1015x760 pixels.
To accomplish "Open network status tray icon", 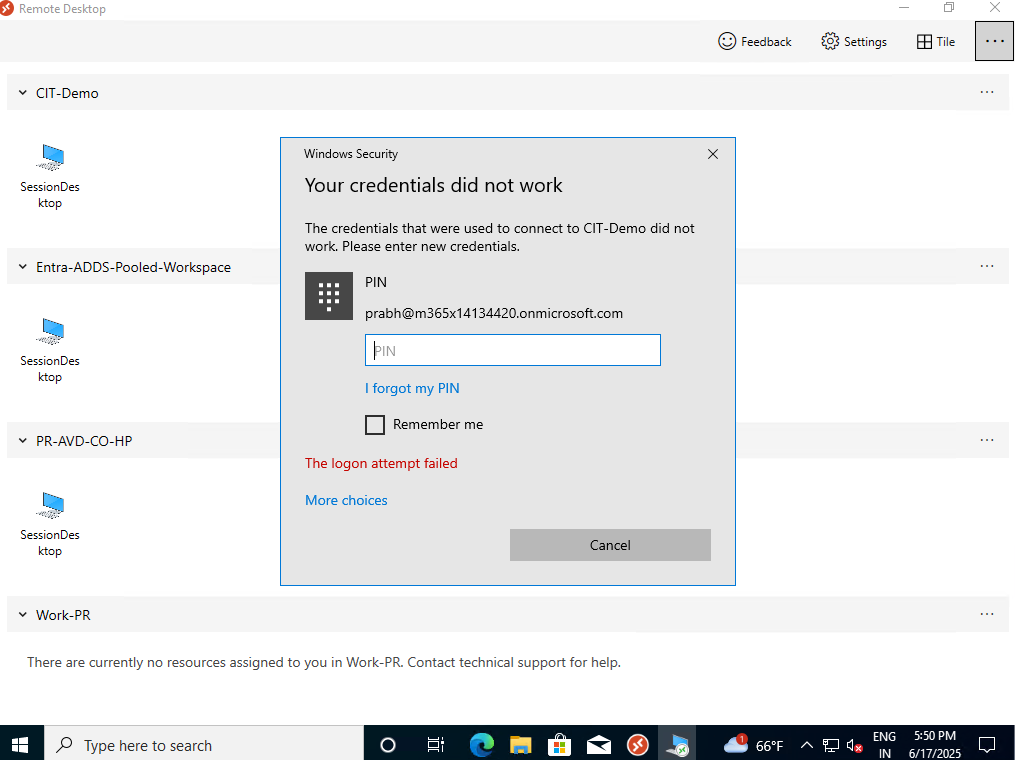I will click(x=831, y=745).
